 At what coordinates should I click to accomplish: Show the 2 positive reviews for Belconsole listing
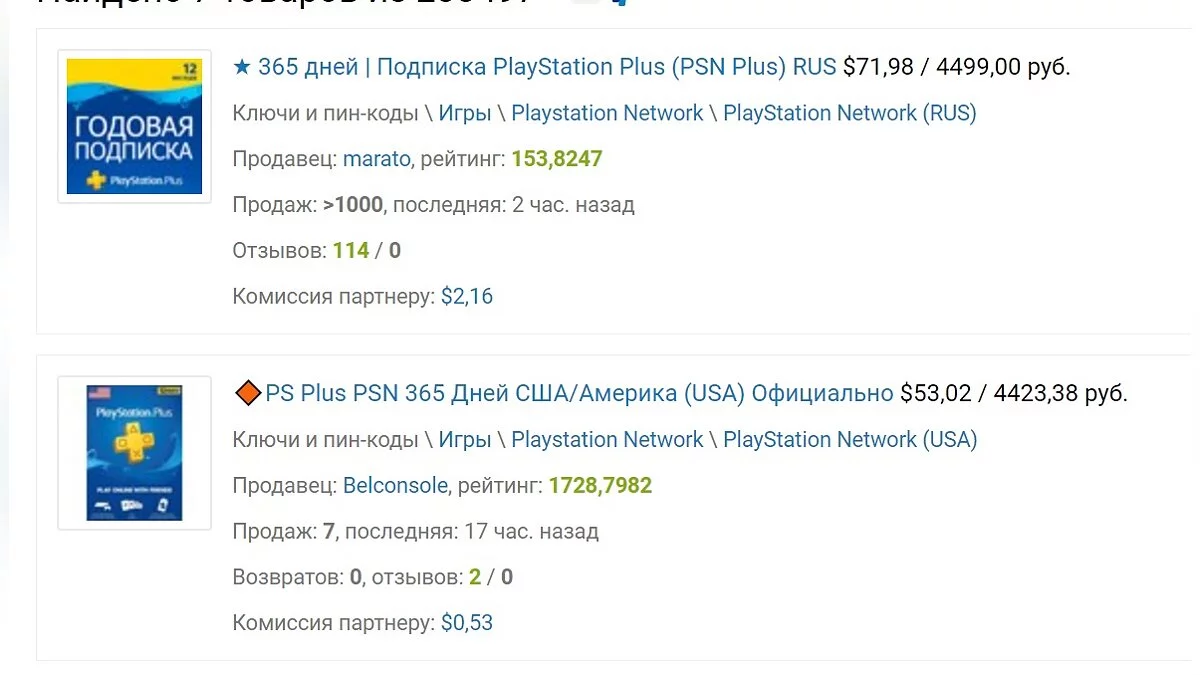475,577
